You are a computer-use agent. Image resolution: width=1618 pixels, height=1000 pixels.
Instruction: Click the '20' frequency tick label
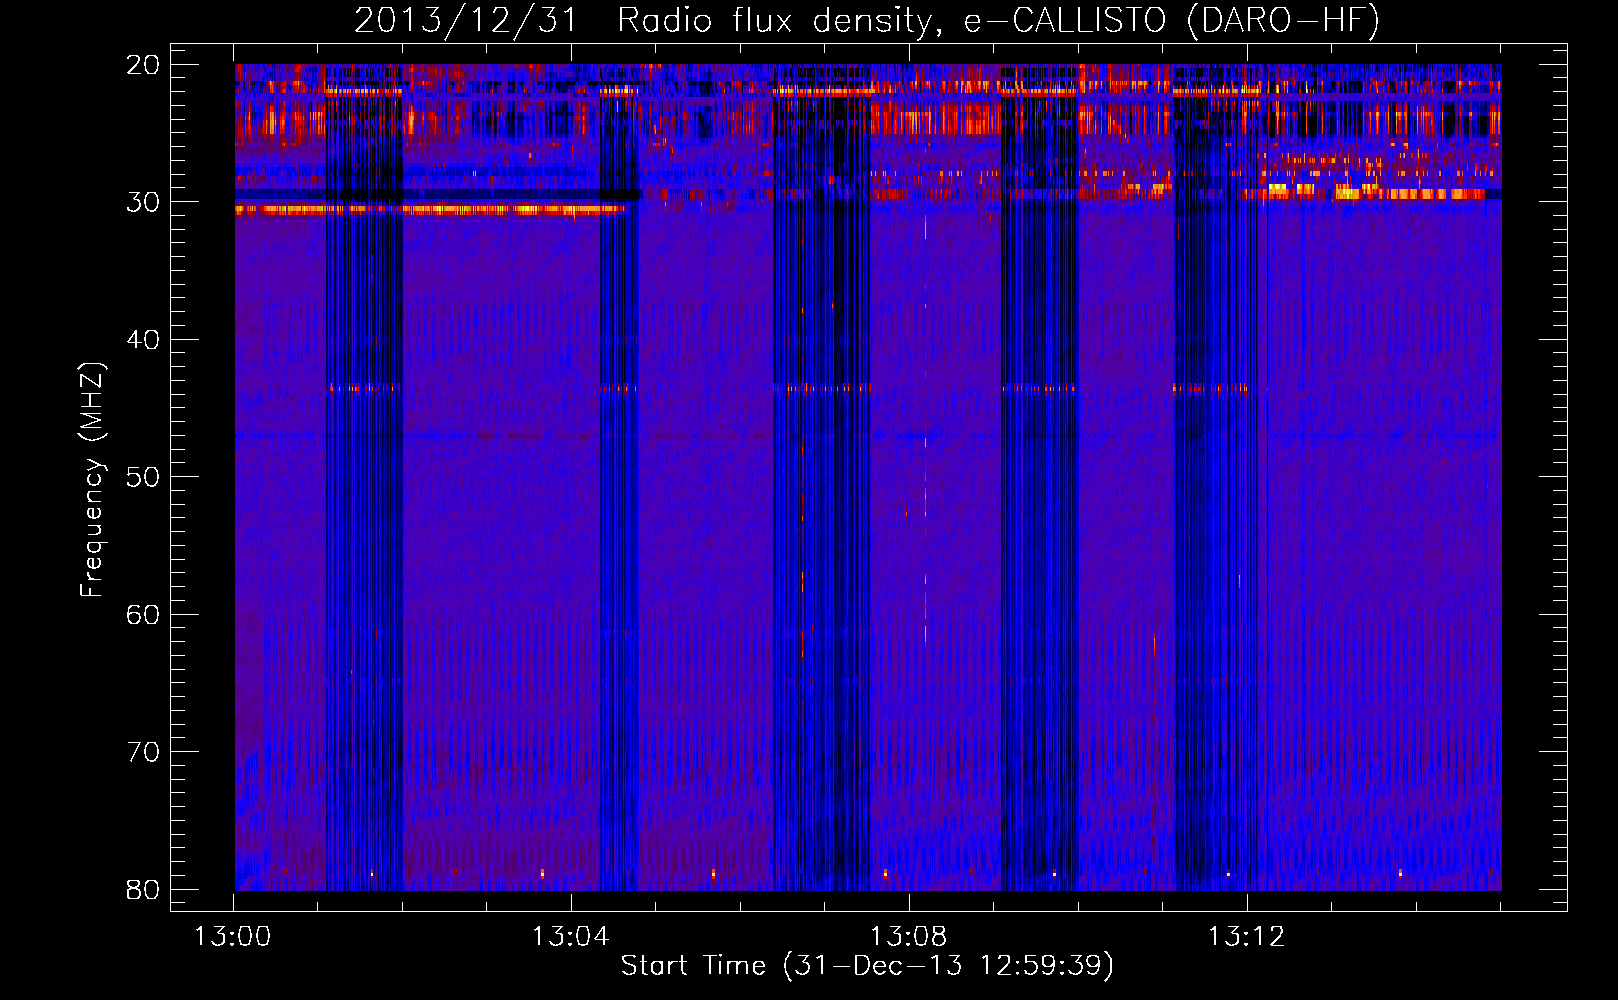point(144,65)
